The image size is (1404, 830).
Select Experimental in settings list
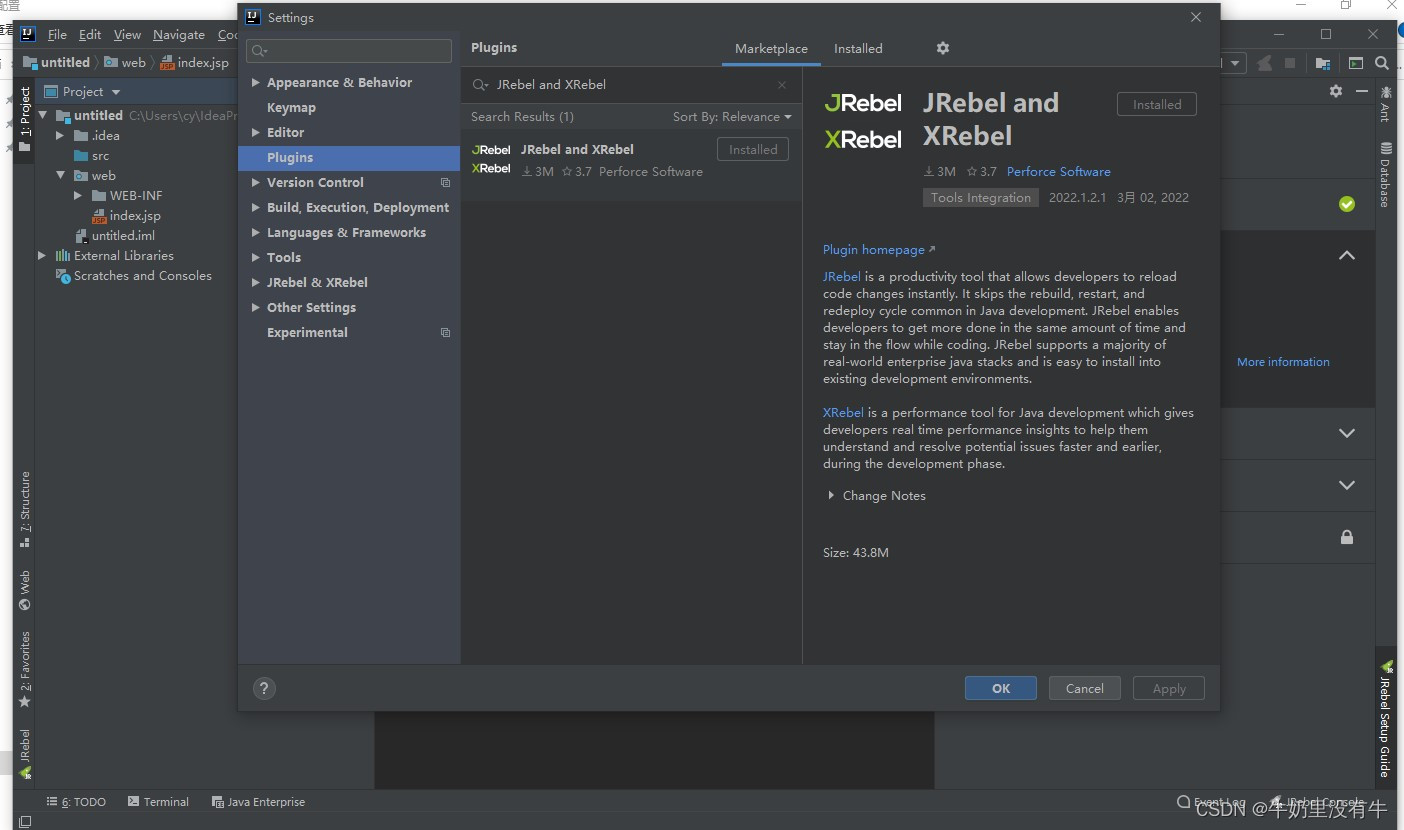(x=349, y=333)
